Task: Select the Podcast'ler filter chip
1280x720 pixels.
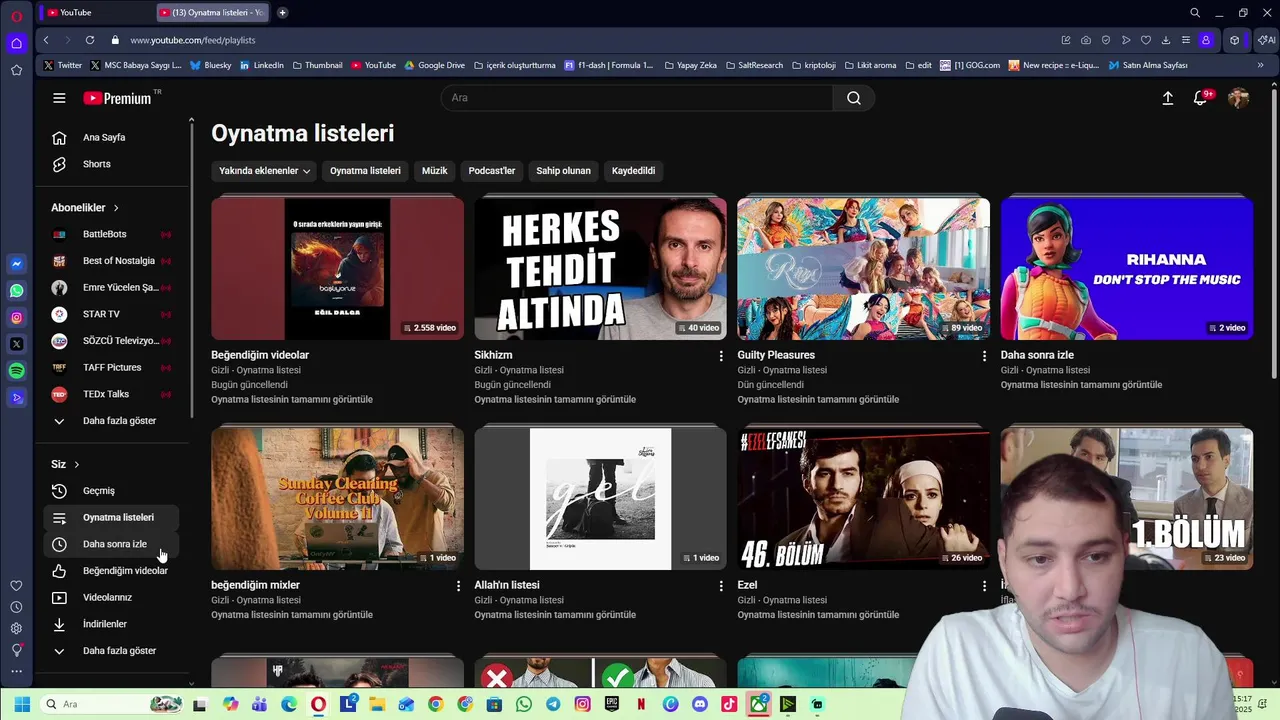Action: tap(491, 171)
